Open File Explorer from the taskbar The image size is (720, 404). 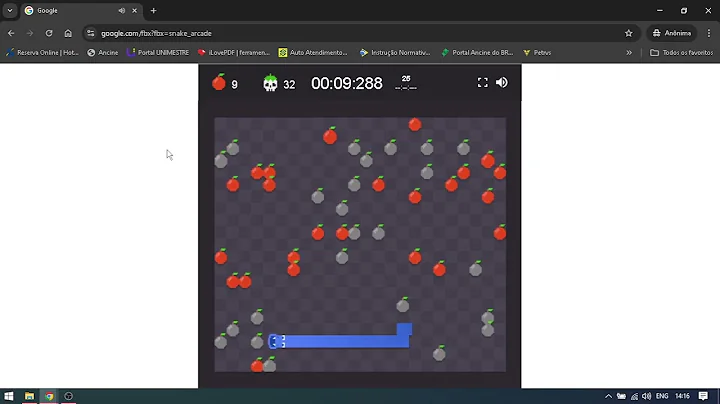[x=29, y=396]
